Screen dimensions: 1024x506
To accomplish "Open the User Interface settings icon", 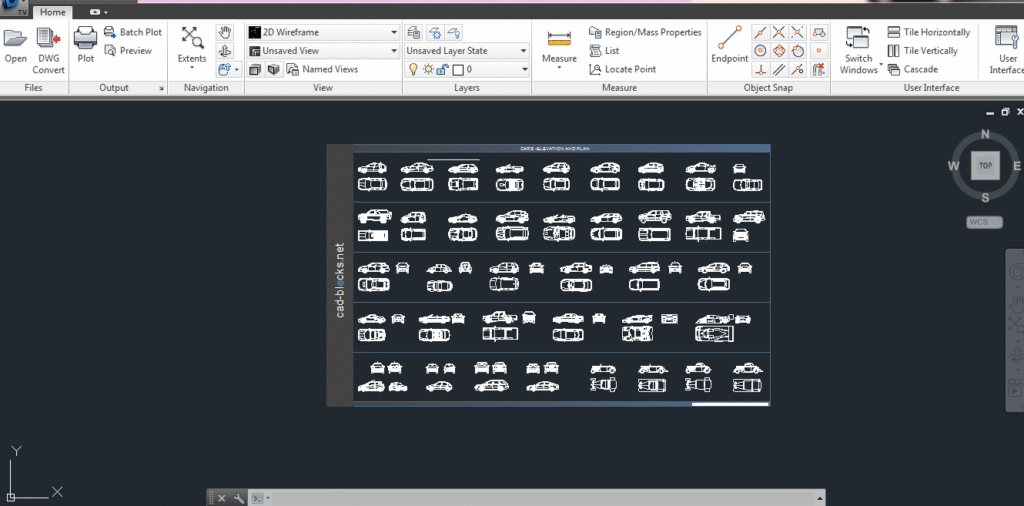I will 1007,39.
